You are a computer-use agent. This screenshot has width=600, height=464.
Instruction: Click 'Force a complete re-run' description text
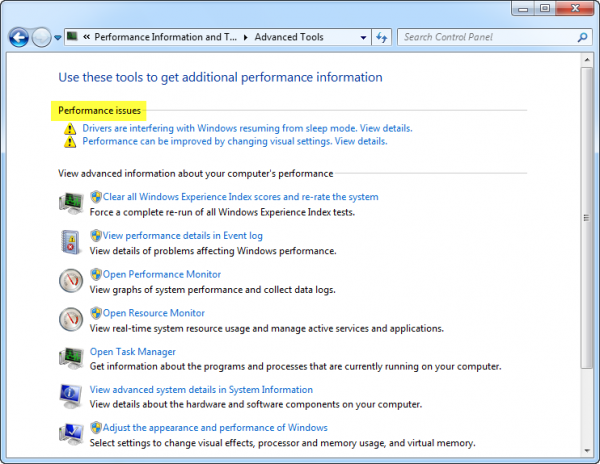point(222,212)
